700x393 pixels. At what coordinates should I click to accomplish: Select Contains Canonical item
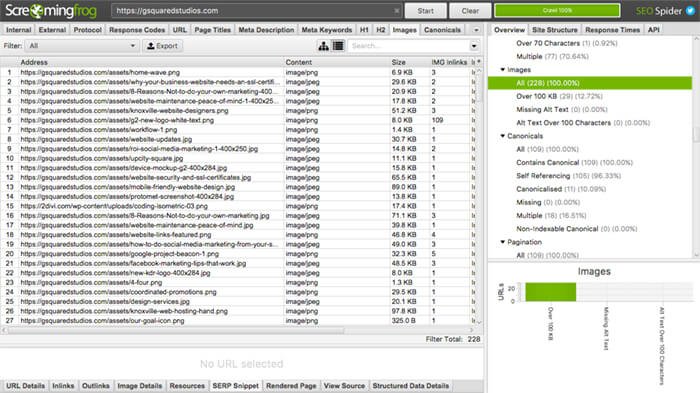coord(575,163)
